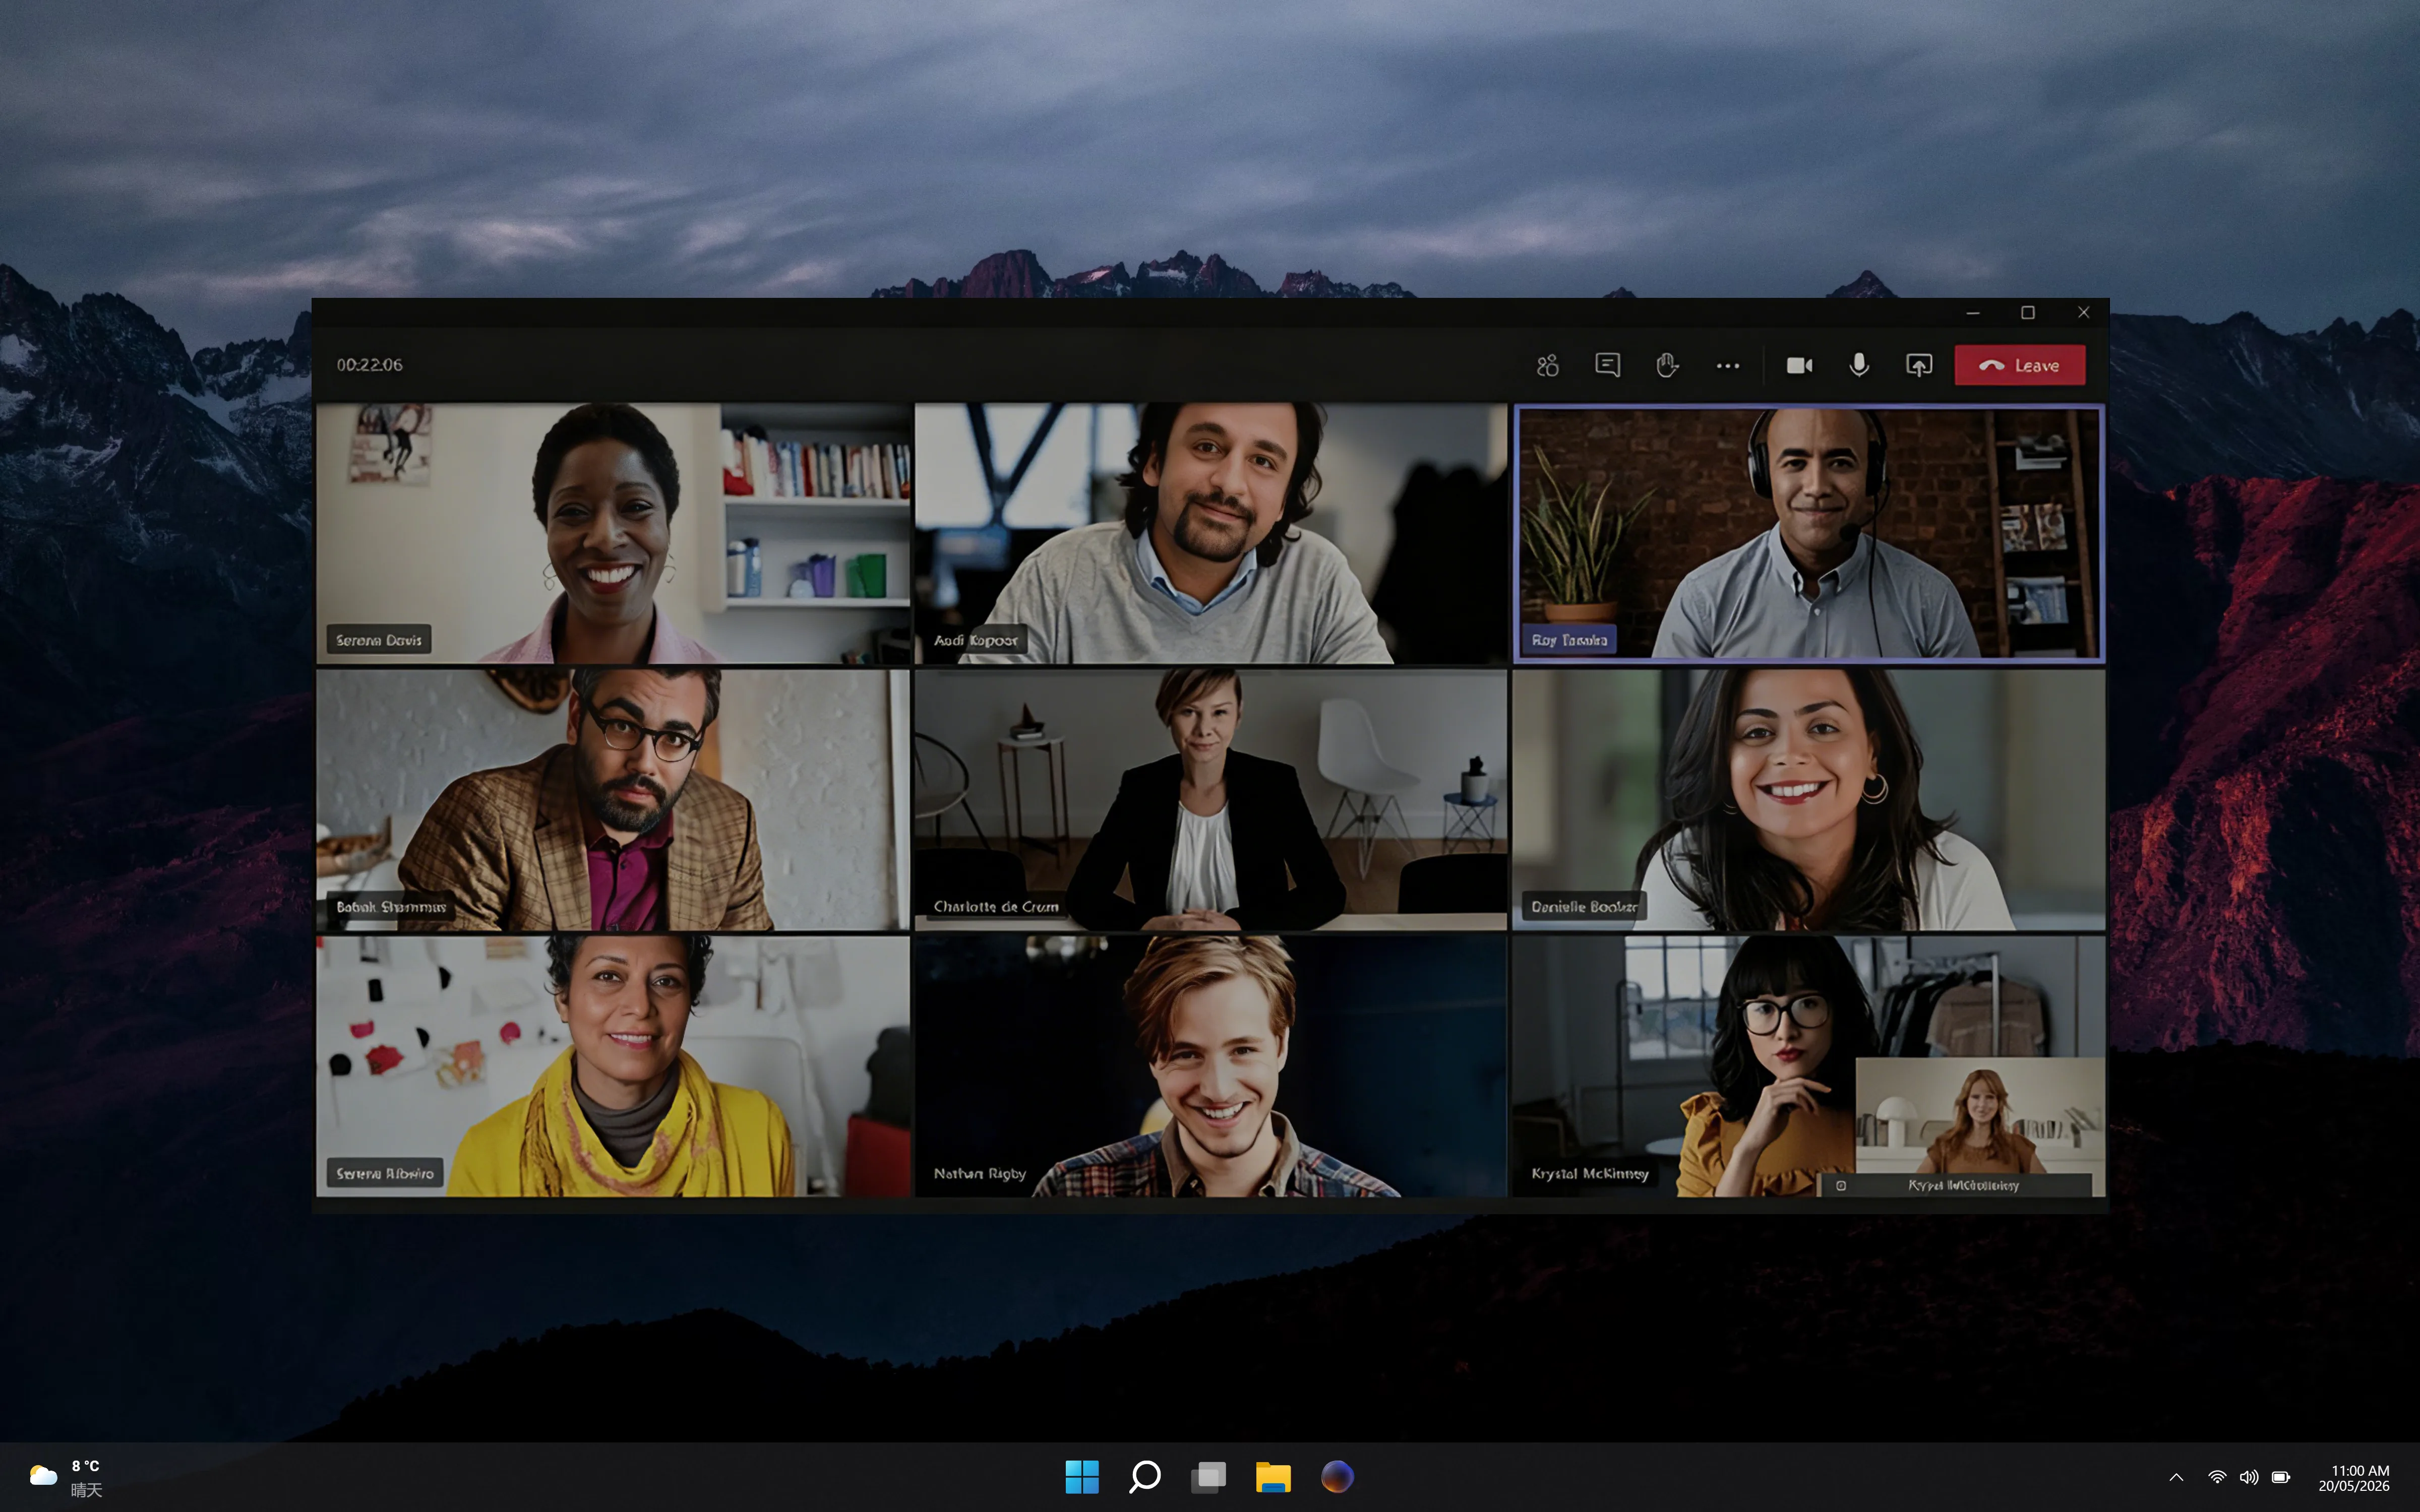
Task: Open File Explorer from the taskbar
Action: 1273,1476
